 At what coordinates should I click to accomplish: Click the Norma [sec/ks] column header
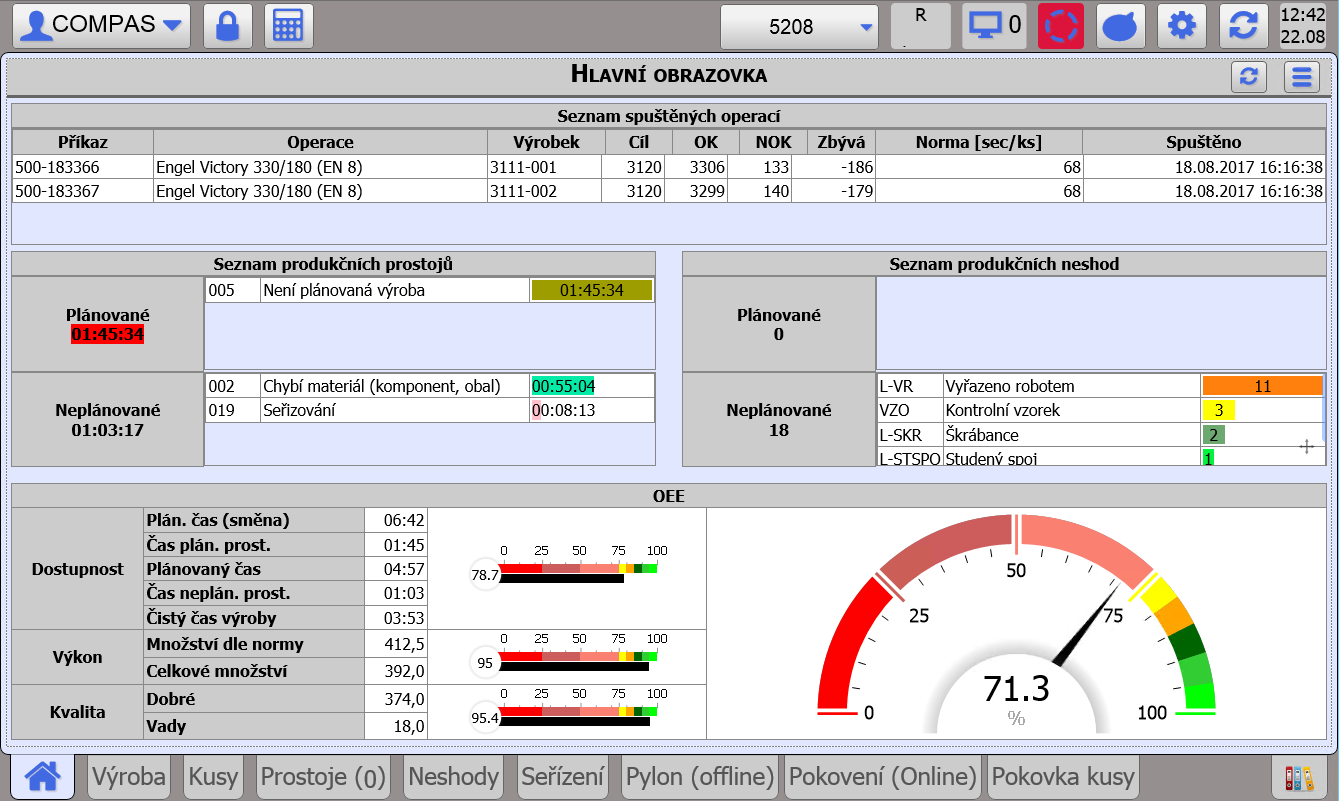(x=978, y=142)
